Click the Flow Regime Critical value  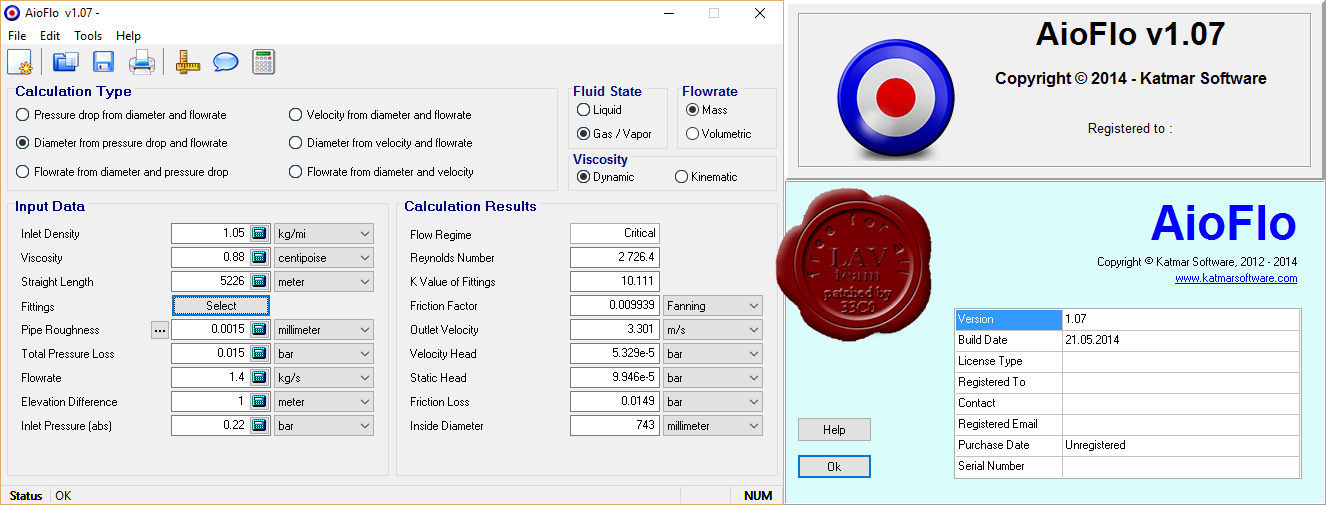pyautogui.click(x=615, y=233)
